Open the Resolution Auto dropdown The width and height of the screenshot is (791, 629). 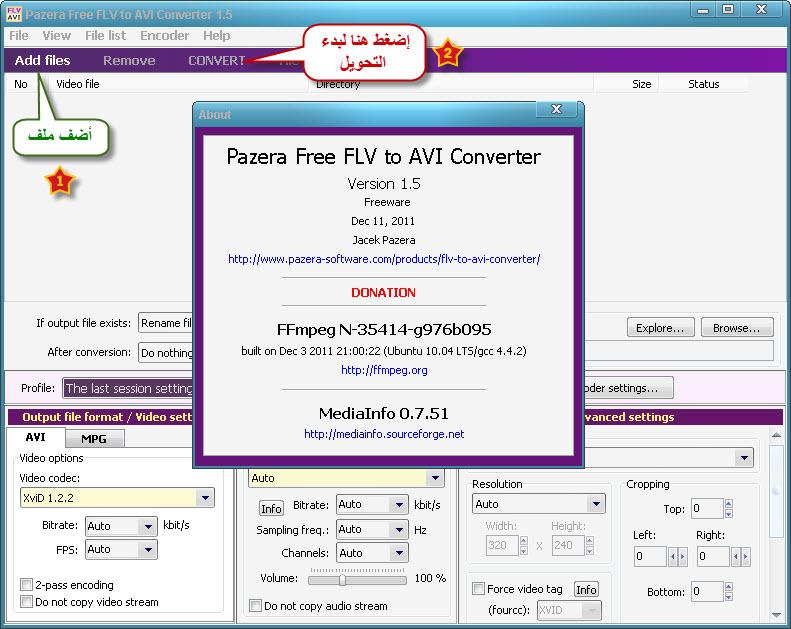(x=539, y=504)
